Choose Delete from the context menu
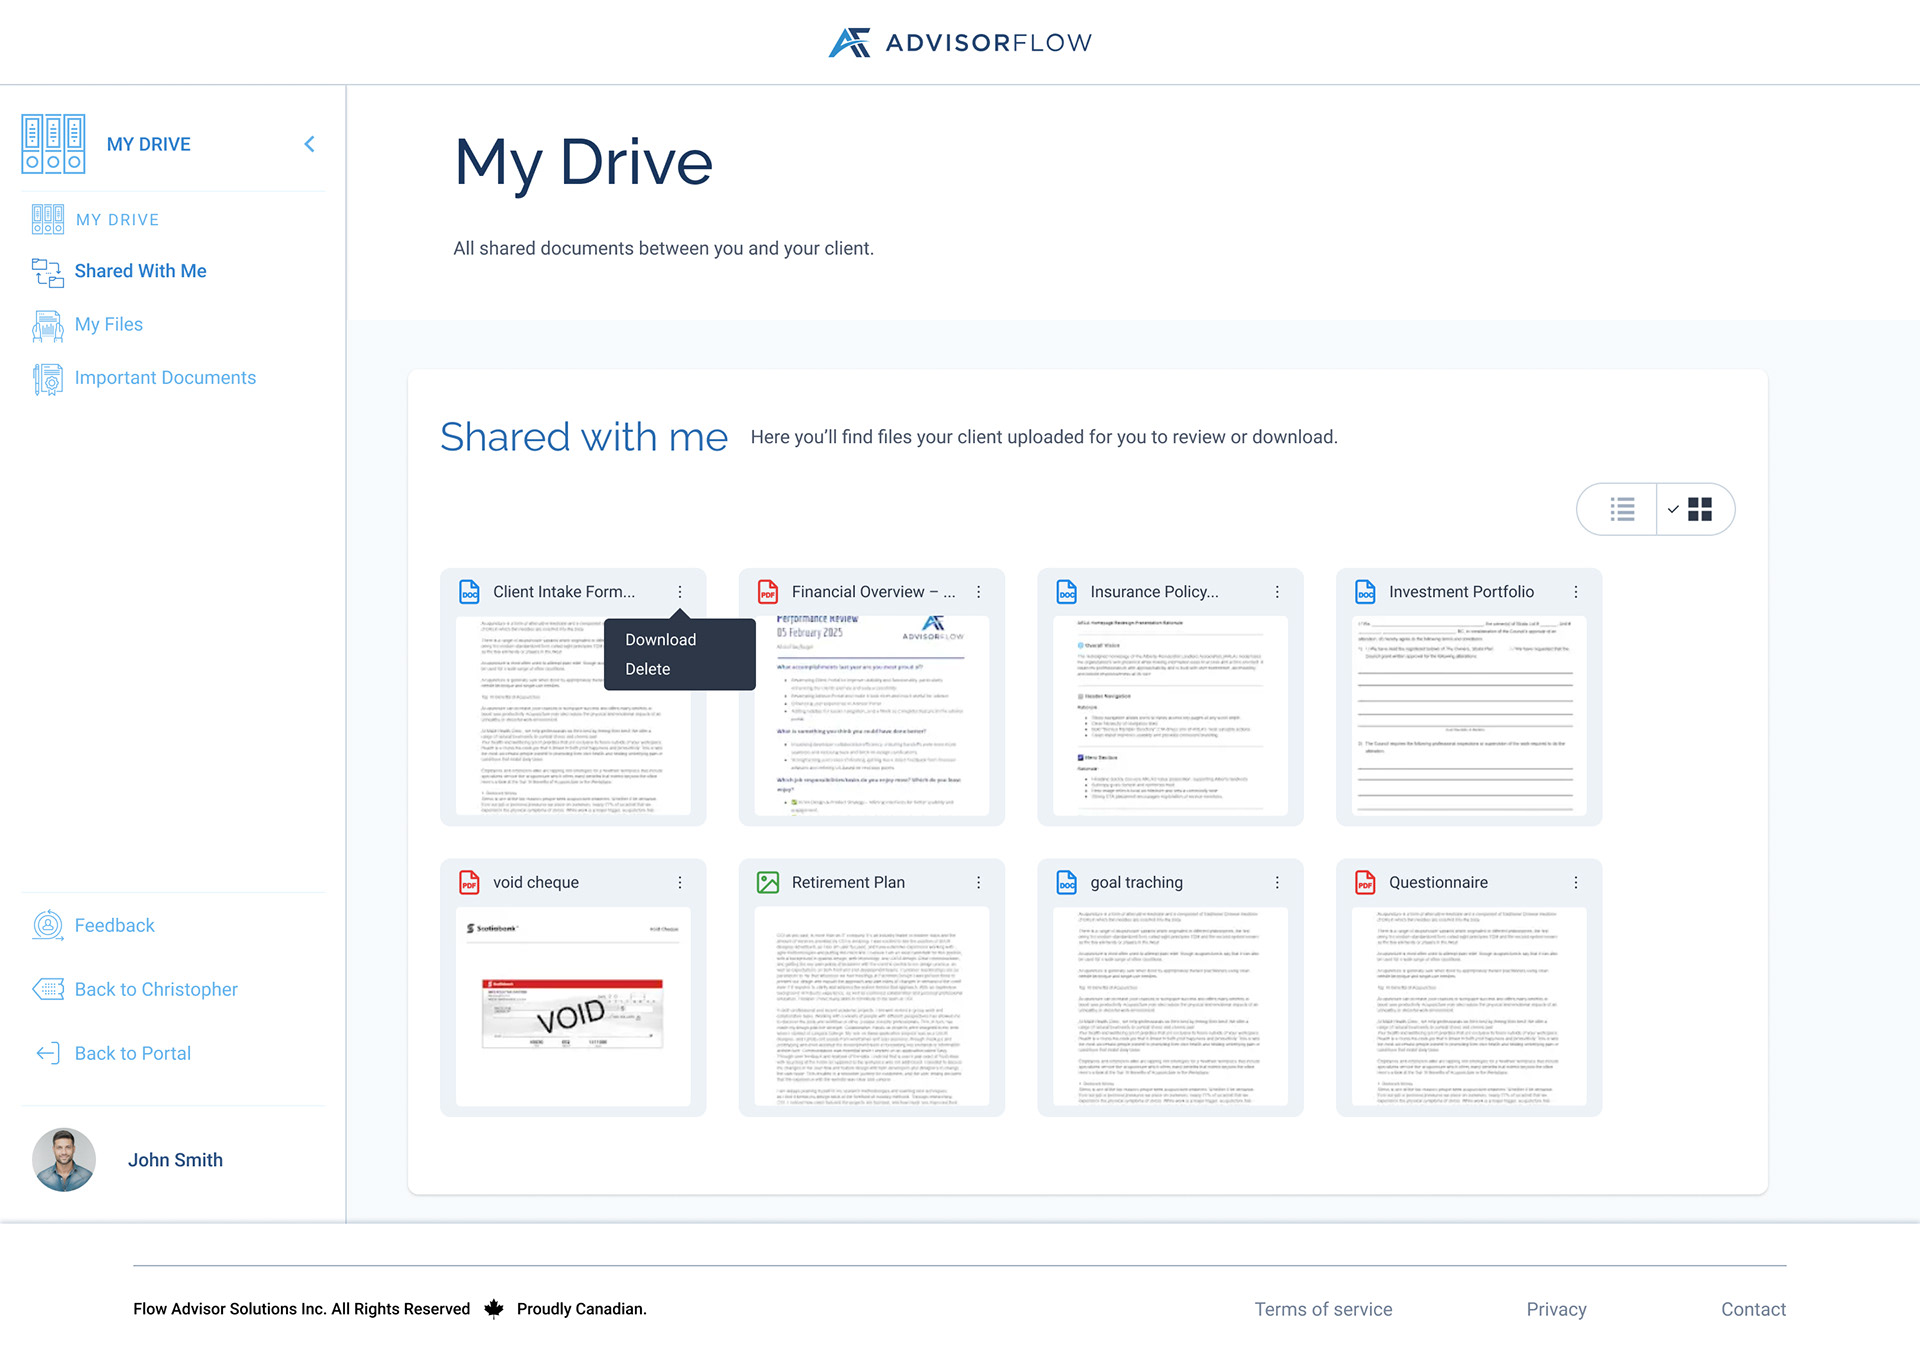This screenshot has height=1365, width=1920. pyautogui.click(x=647, y=668)
